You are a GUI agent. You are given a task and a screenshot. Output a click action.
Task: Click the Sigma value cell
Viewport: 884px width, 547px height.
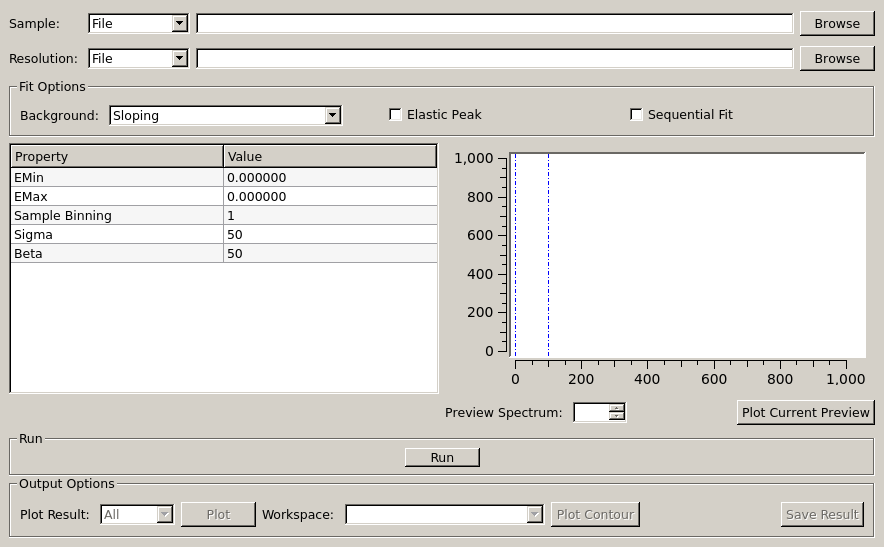tap(330, 234)
